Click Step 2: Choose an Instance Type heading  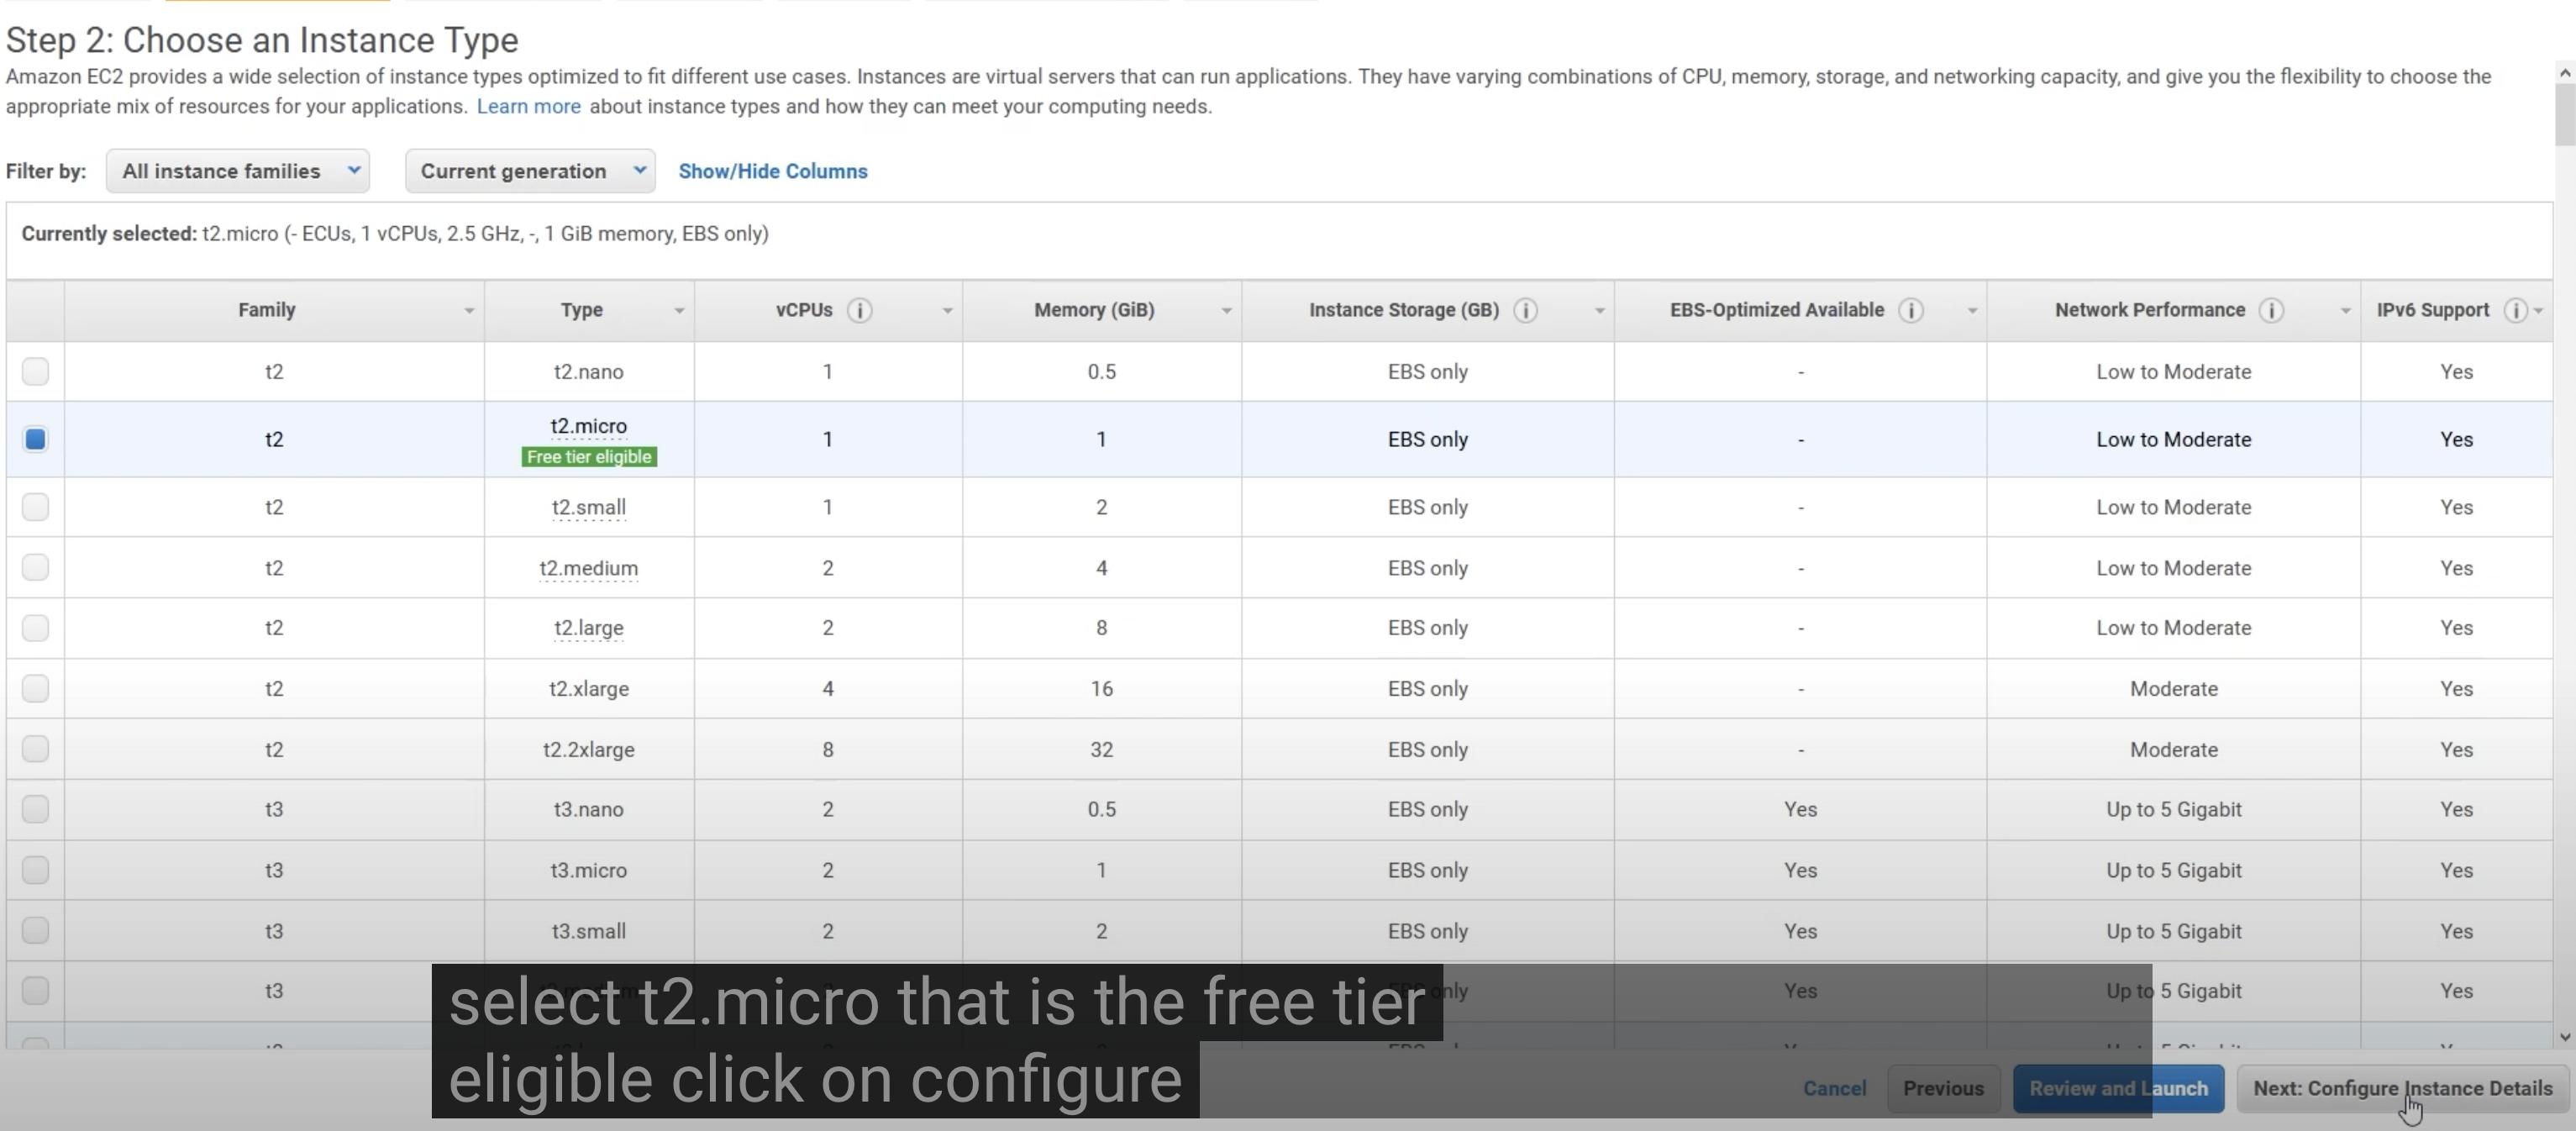click(x=262, y=40)
